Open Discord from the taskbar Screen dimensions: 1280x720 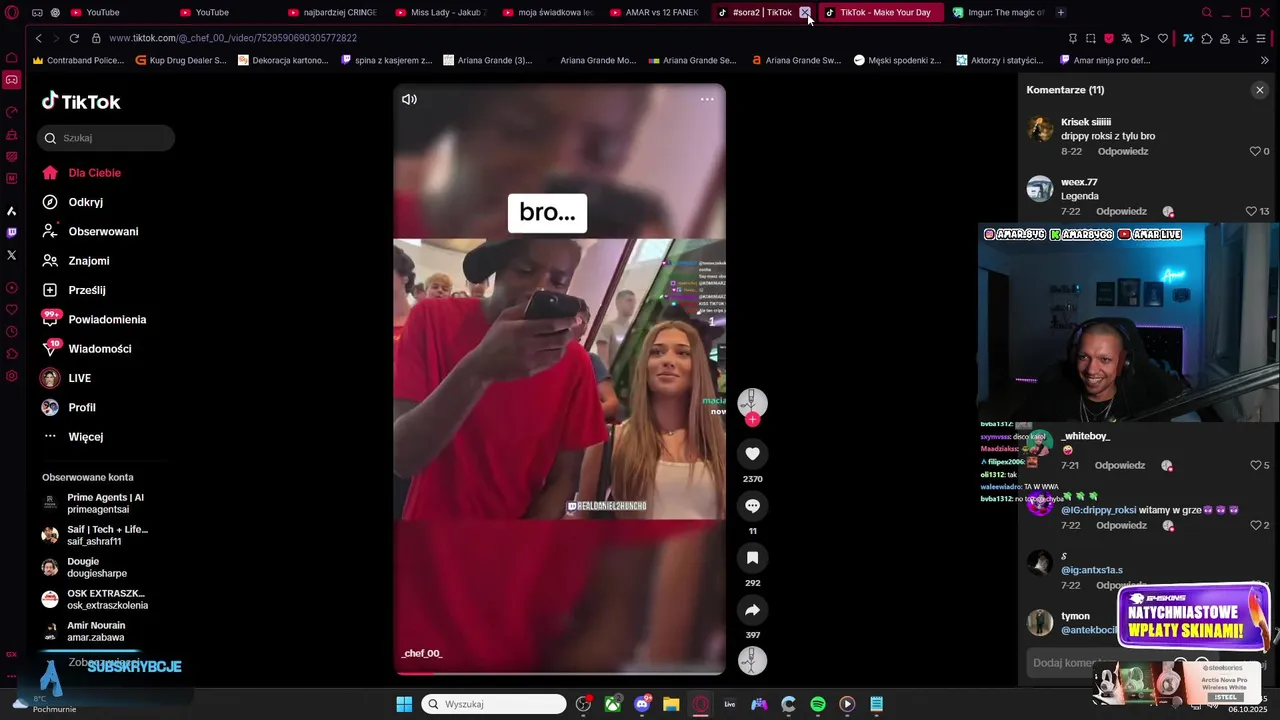642,704
